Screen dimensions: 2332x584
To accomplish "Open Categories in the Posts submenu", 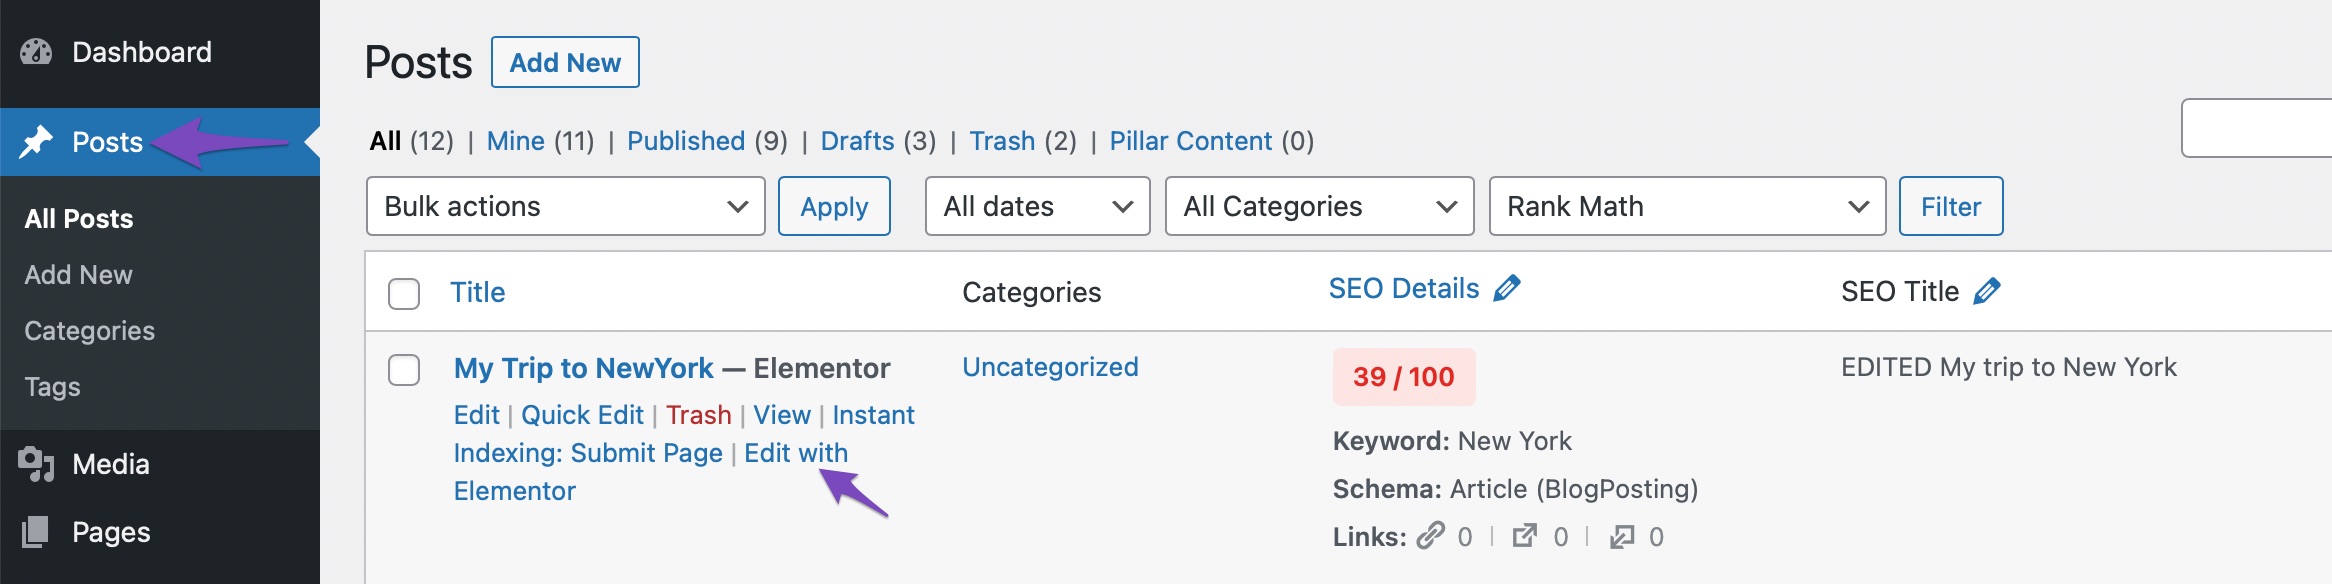I will [x=90, y=331].
